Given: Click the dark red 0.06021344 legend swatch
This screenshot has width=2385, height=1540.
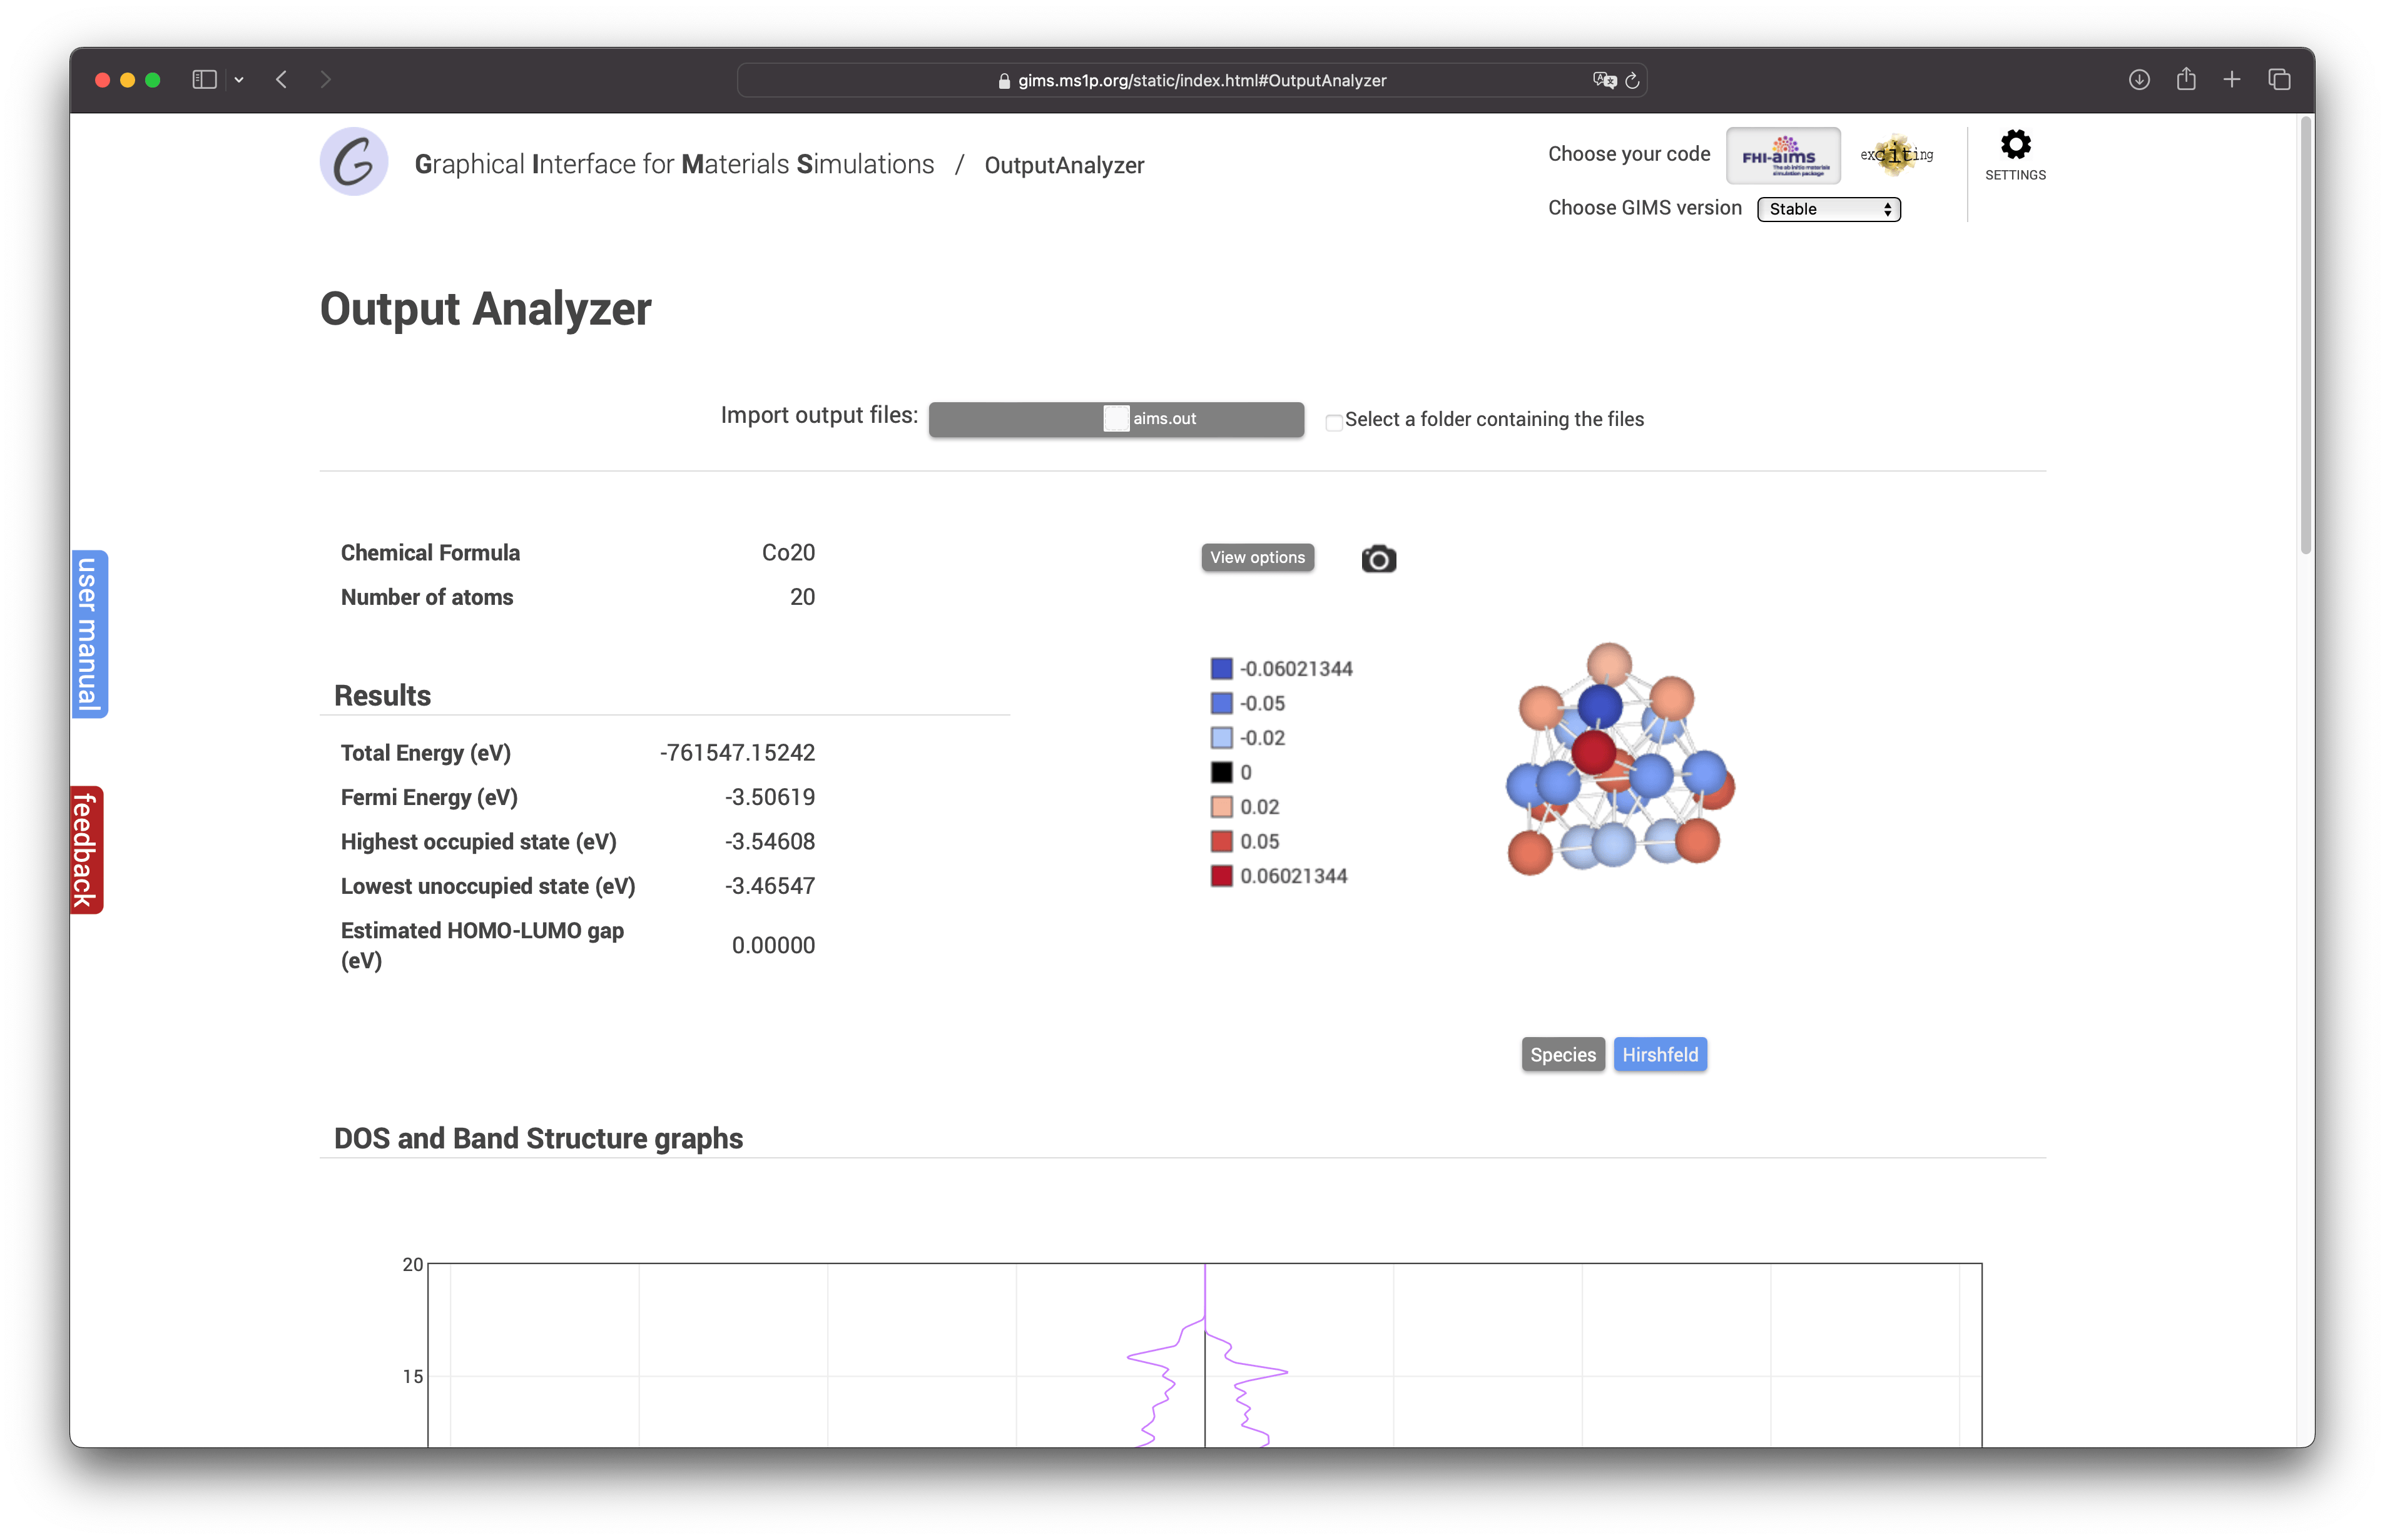Looking at the screenshot, I should pos(1221,877).
